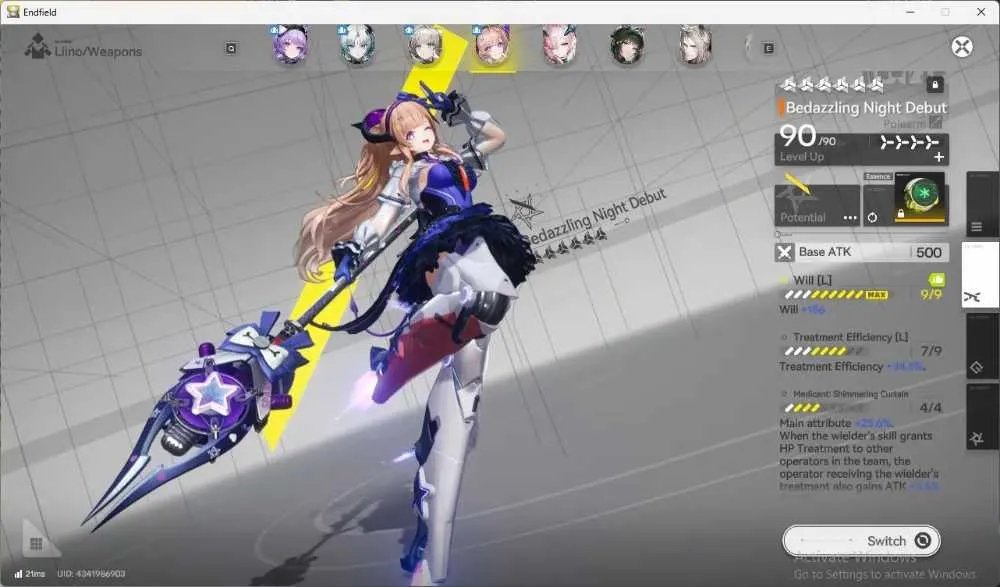Select the dark green-haired operator portrait
Screen dimensions: 1000x587
627,45
